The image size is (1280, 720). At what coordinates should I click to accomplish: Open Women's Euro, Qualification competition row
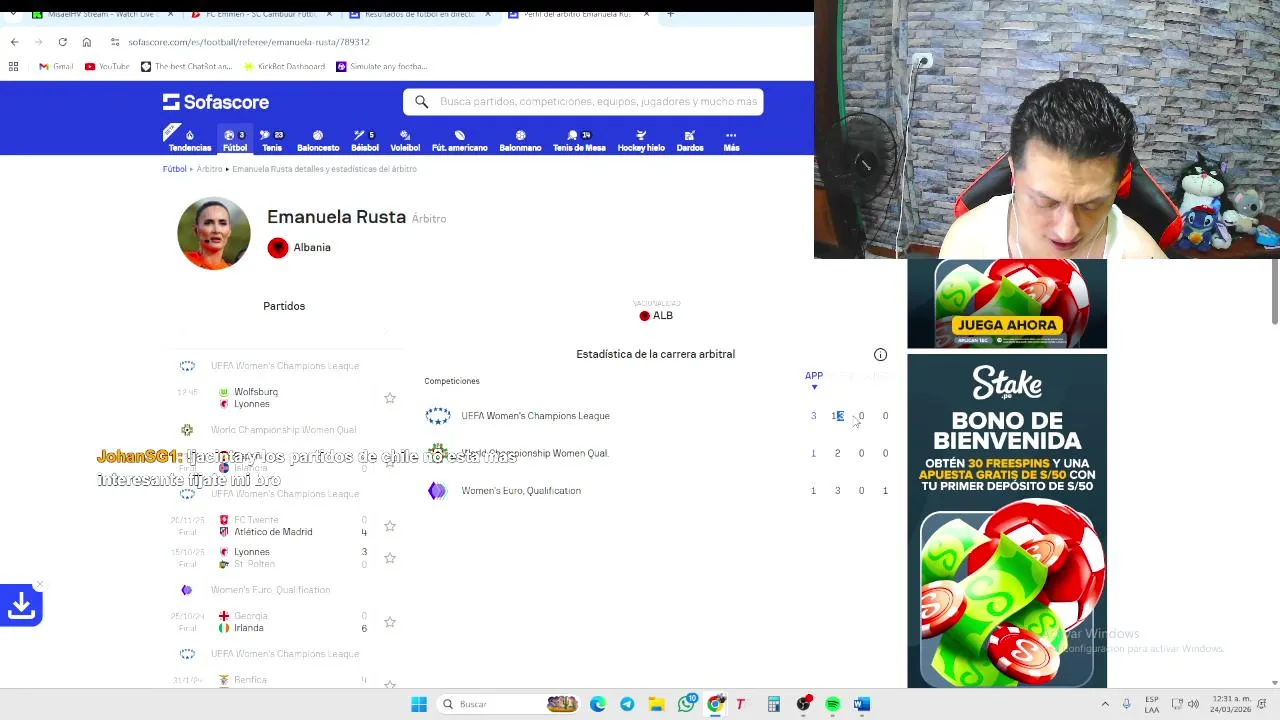click(655, 491)
